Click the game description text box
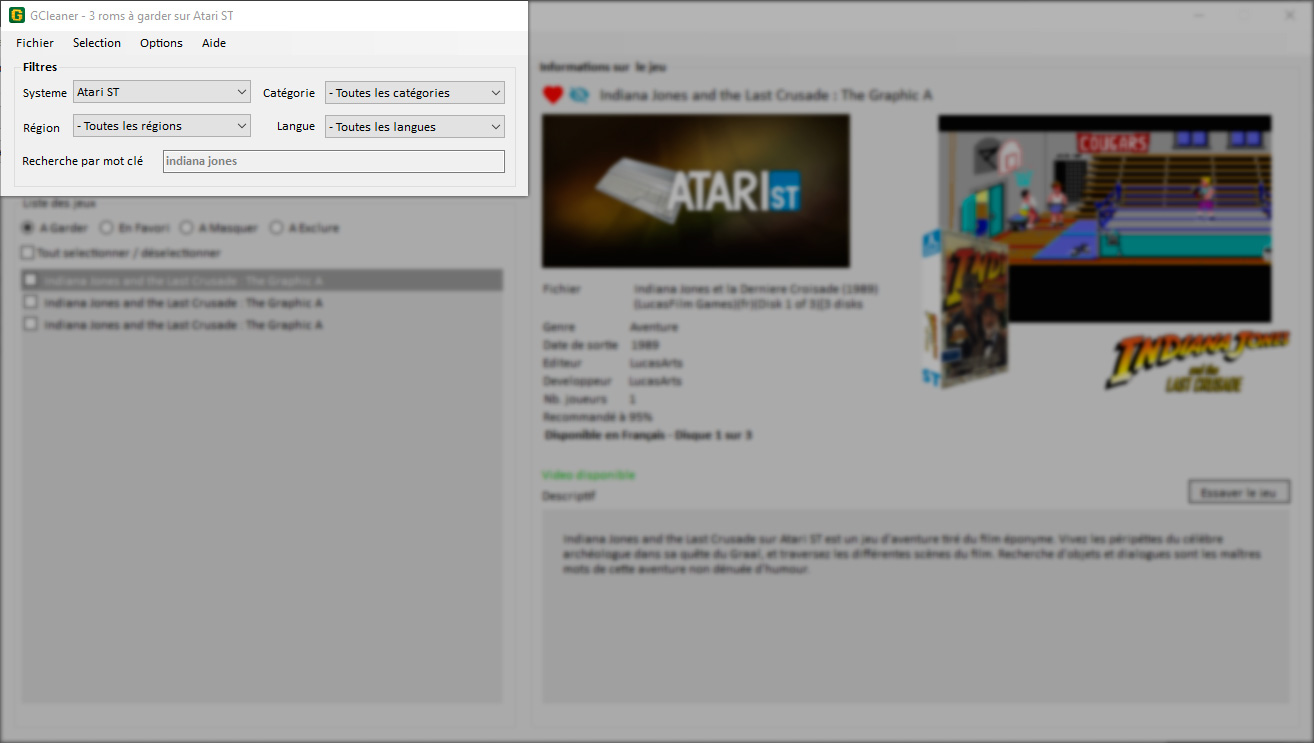Image resolution: width=1314 pixels, height=743 pixels. click(916, 606)
